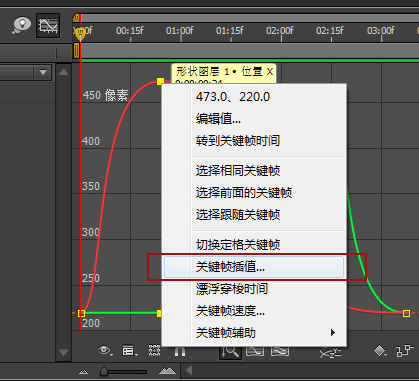Image resolution: width=419 pixels, height=381 pixels.
Task: Select the keyframe at the graph's far right
Action: tap(406, 313)
